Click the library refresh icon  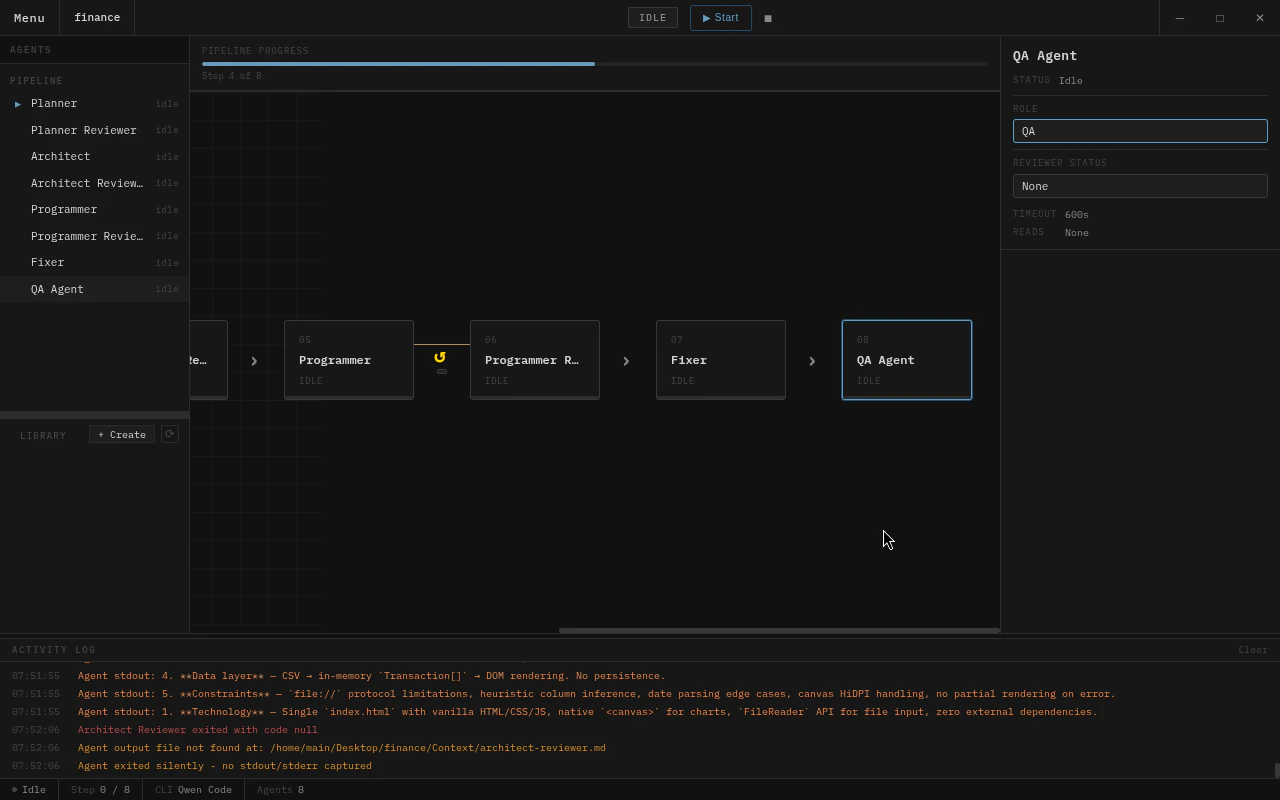click(x=170, y=434)
